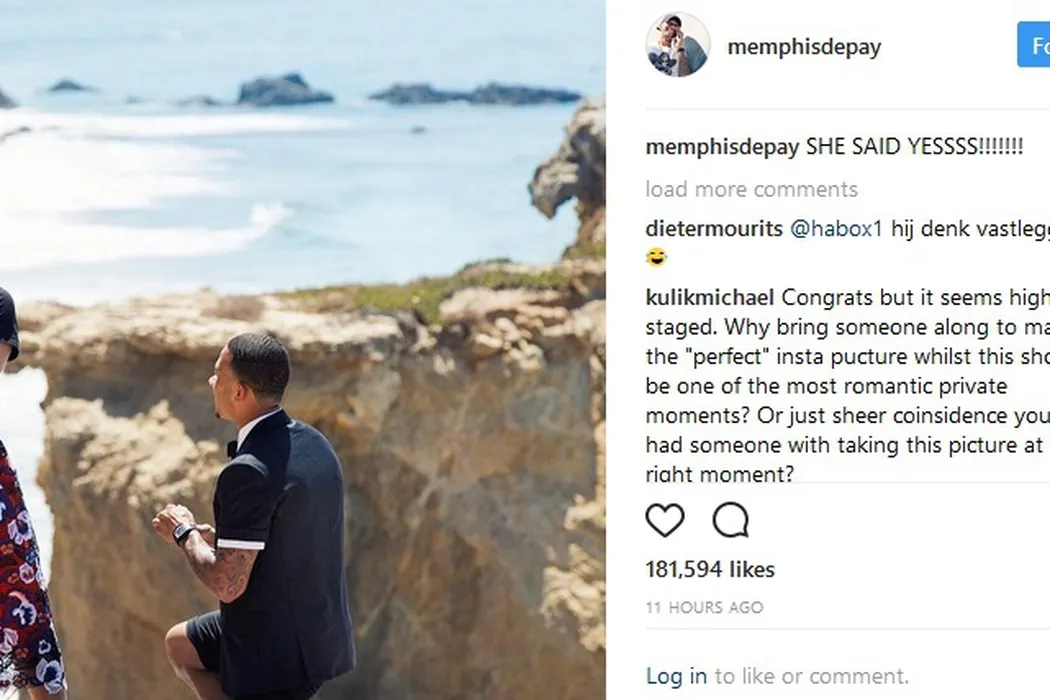
Task: Click the laughing emoji in dietermourits' comment
Action: coord(657,258)
